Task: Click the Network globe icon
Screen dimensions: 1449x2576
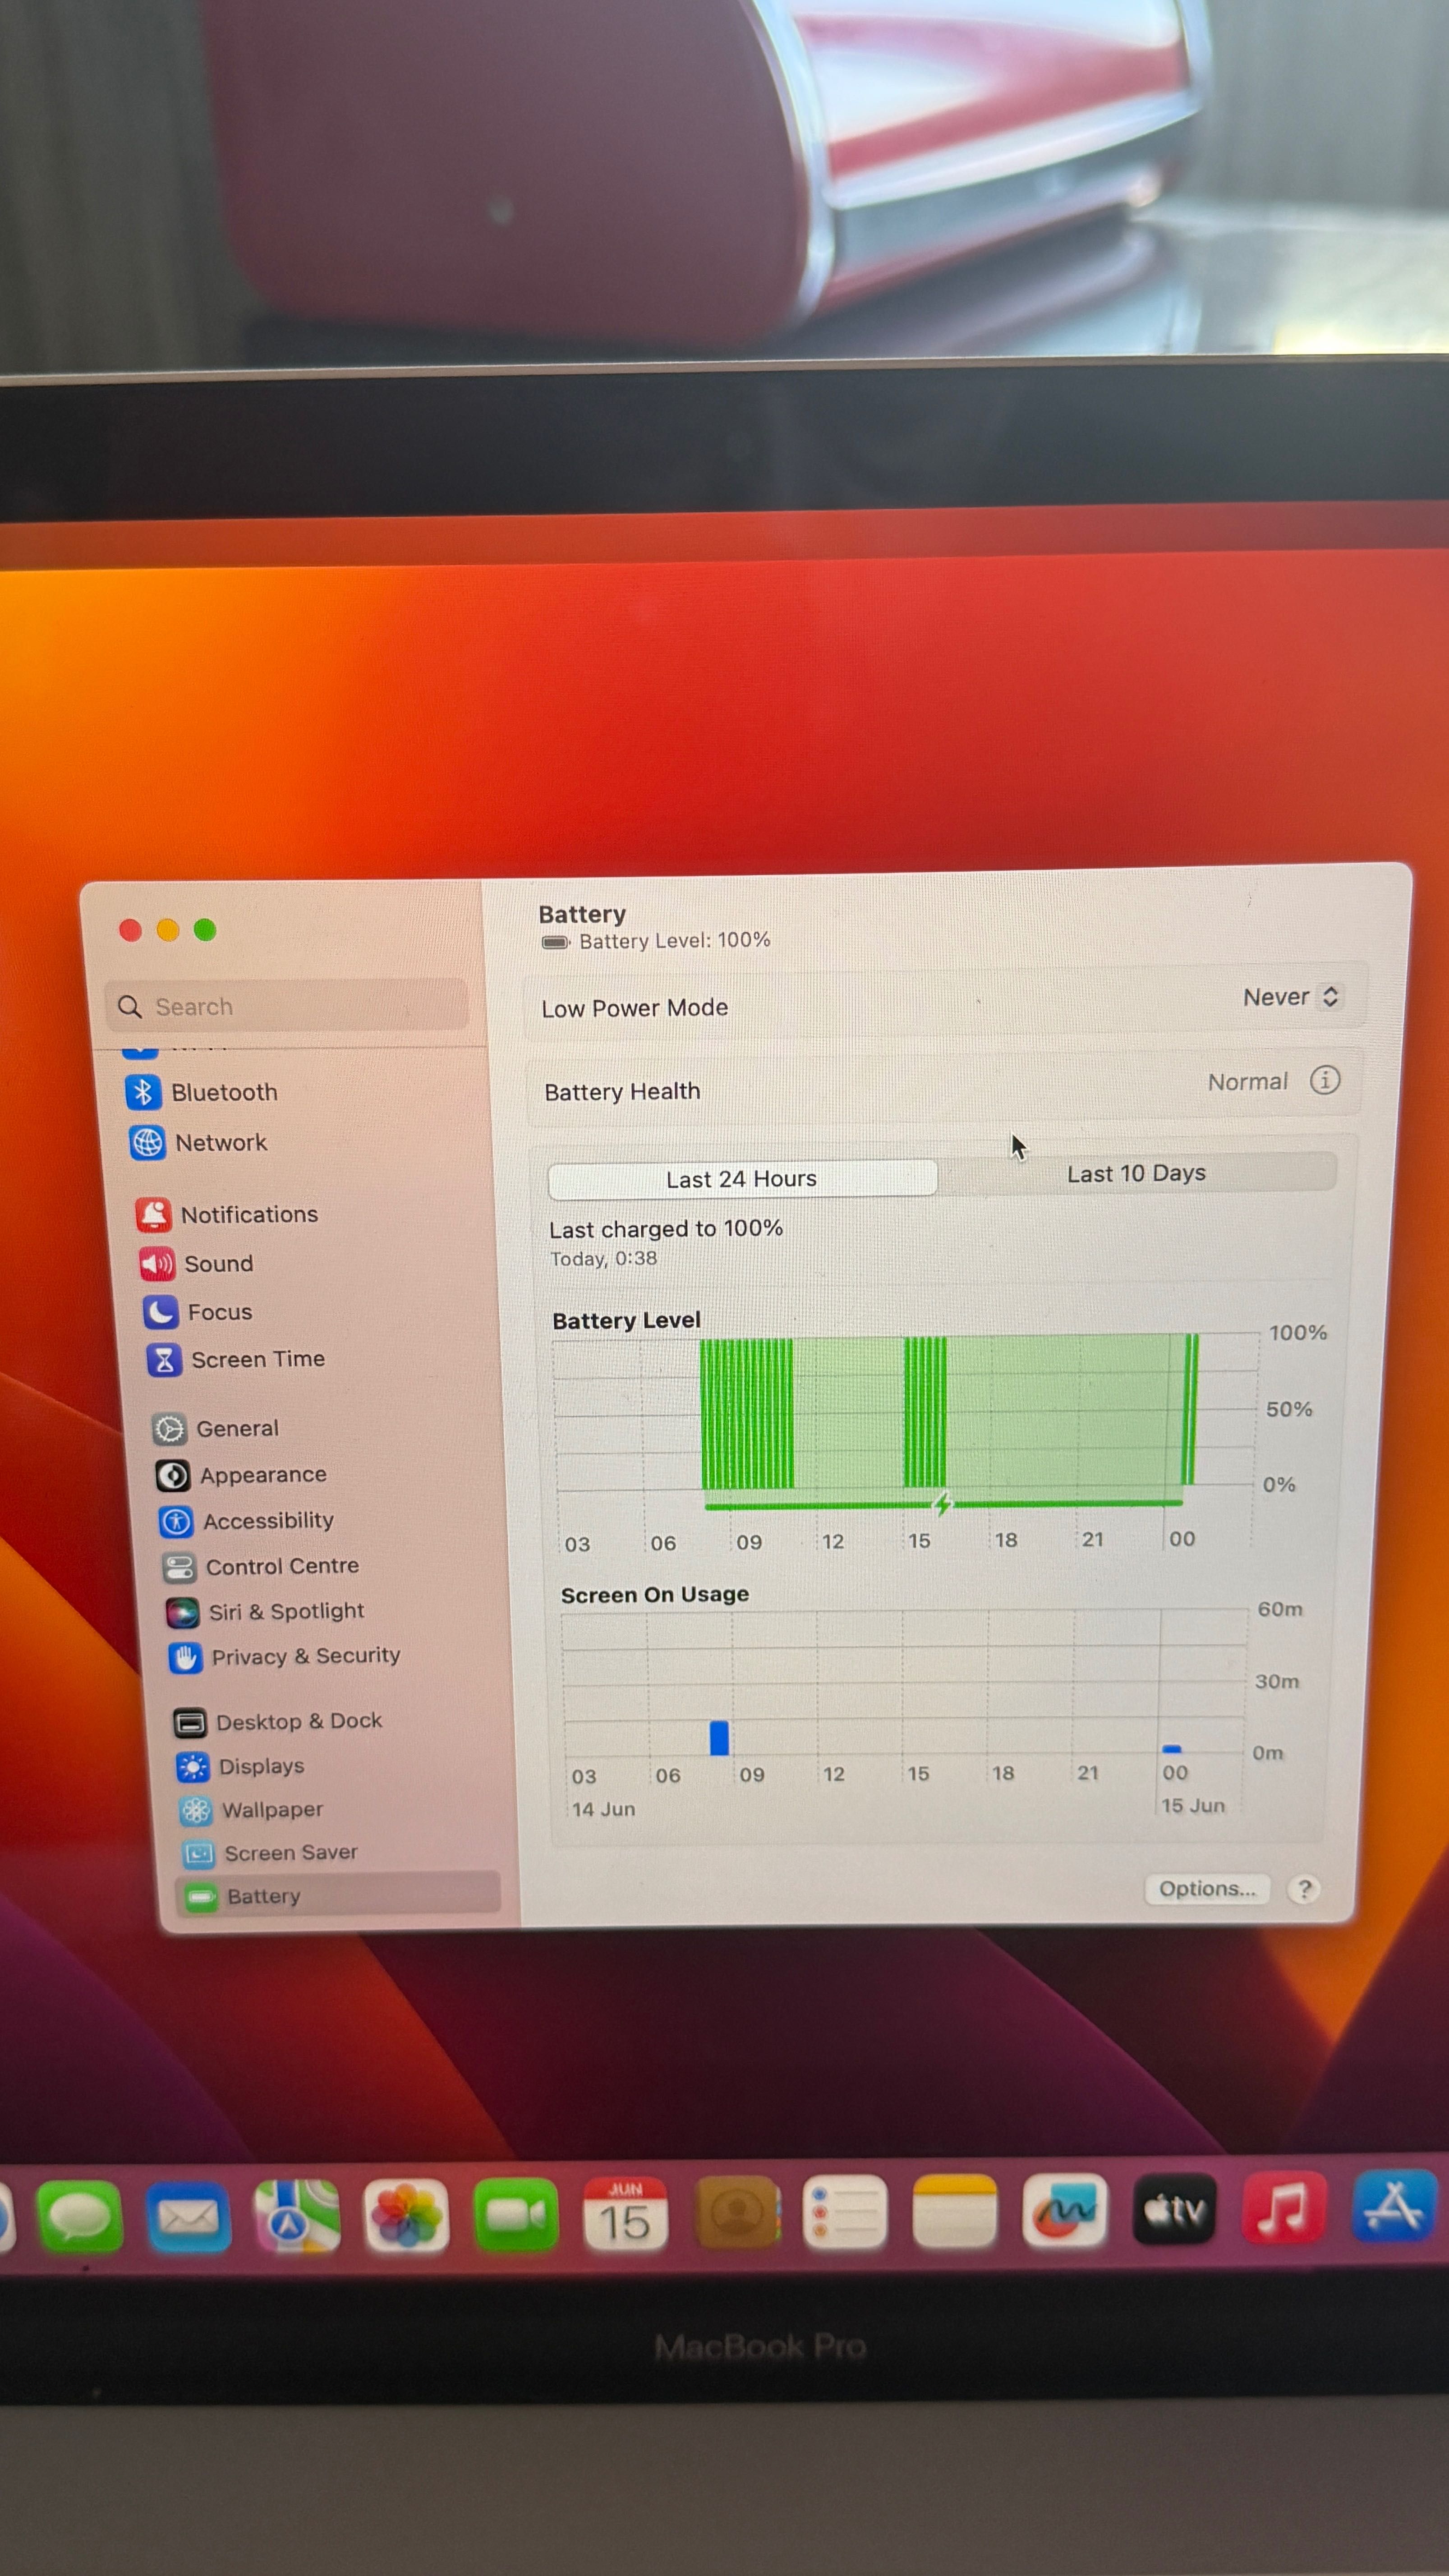Action: pyautogui.click(x=147, y=1142)
